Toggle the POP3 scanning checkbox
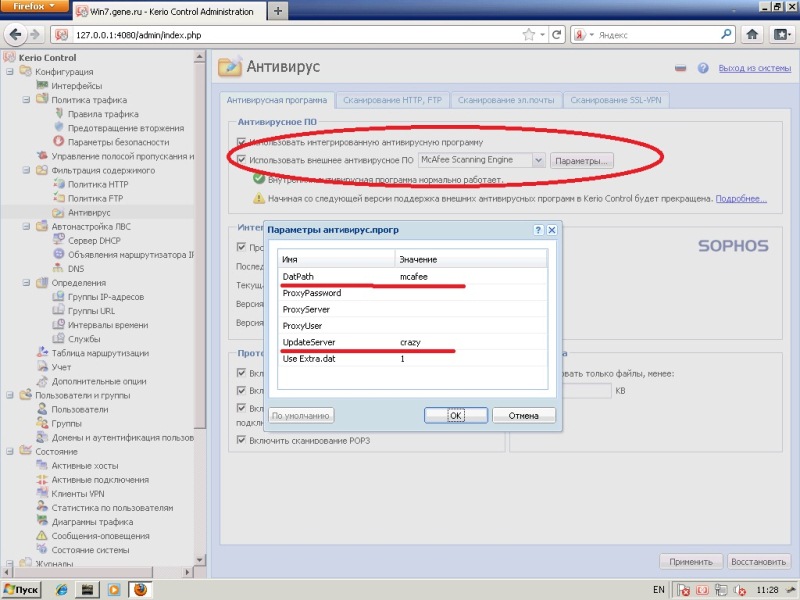This screenshot has height=600, width=800. [x=241, y=440]
